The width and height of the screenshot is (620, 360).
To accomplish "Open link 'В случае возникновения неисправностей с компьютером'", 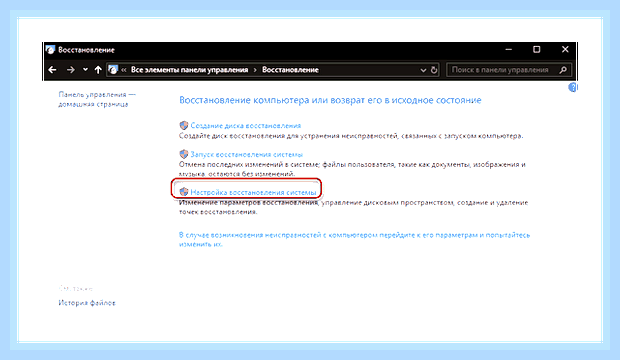I will tap(354, 239).
